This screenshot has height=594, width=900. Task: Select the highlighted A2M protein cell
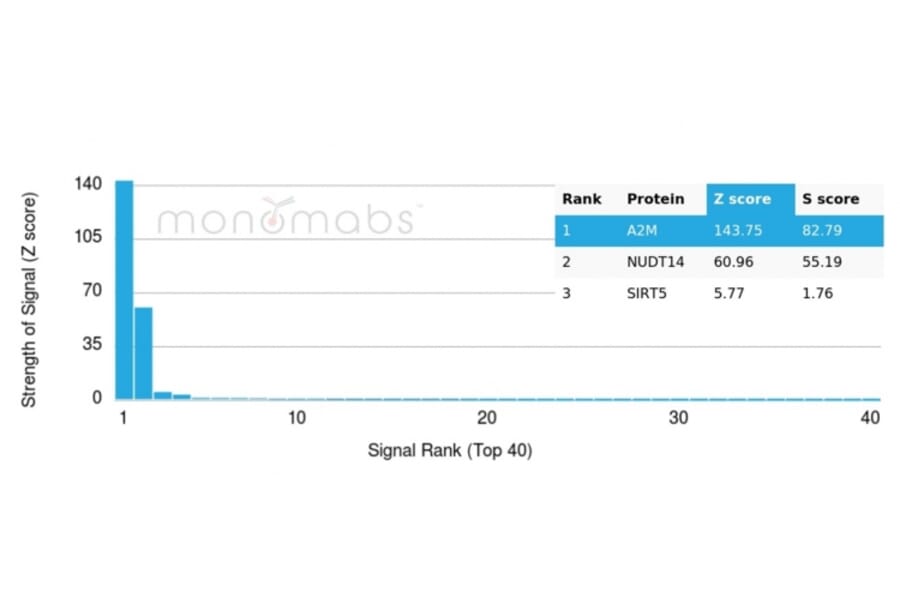tap(641, 230)
